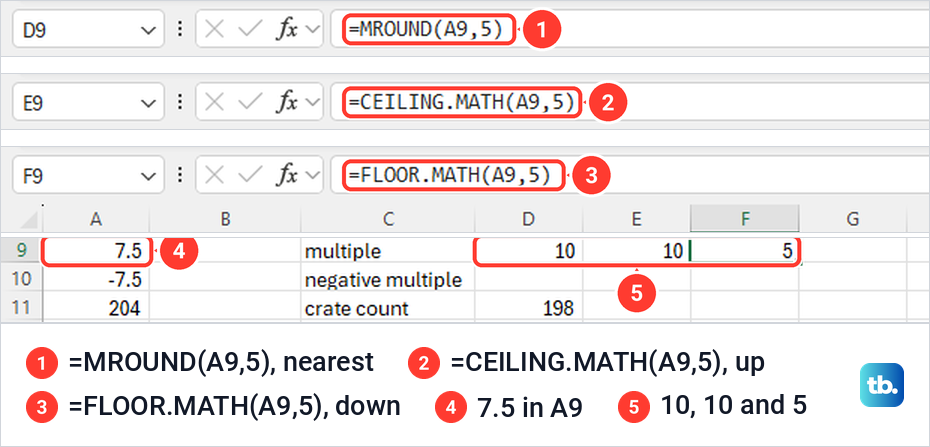Click the Insert Function fx icon in the D9 bar

point(286,30)
